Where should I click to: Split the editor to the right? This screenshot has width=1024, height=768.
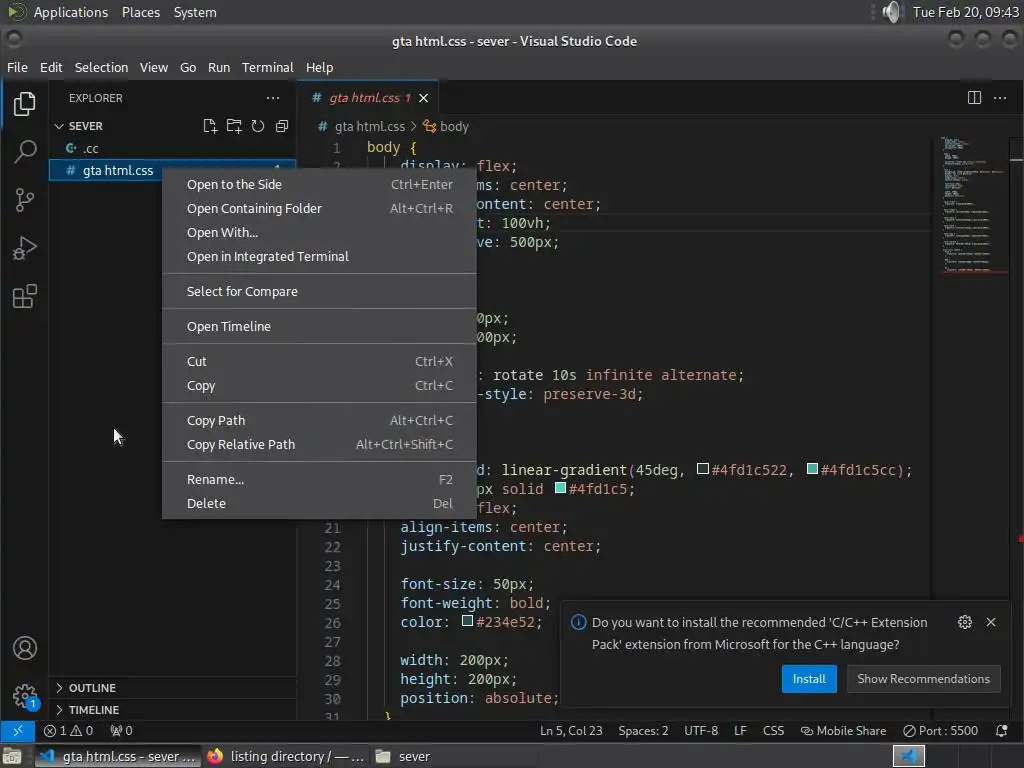974,98
